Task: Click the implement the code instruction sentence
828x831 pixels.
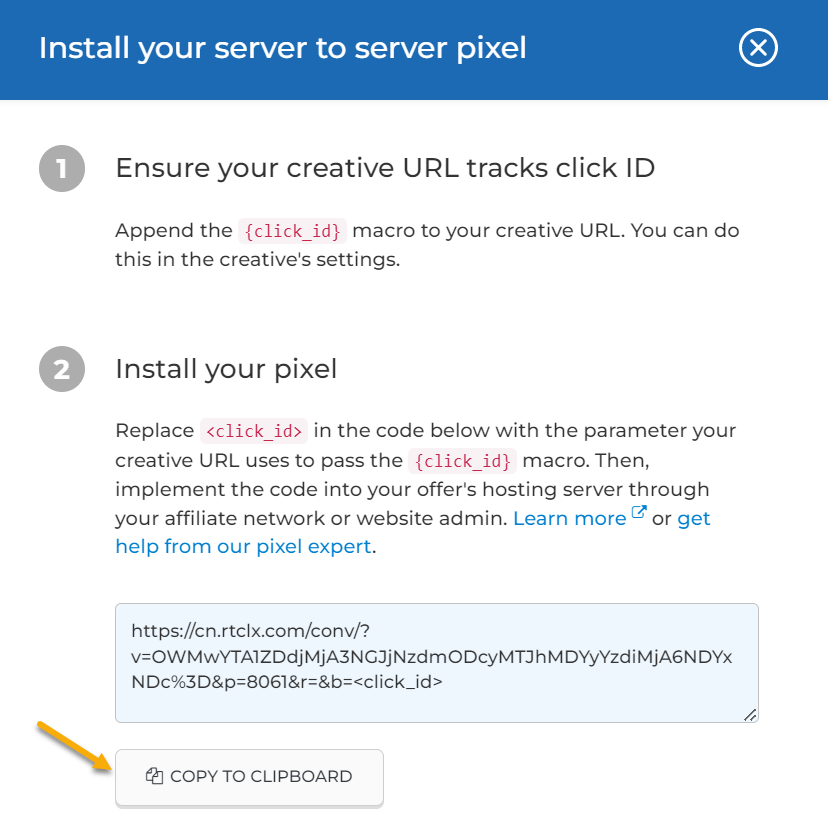Action: [412, 490]
